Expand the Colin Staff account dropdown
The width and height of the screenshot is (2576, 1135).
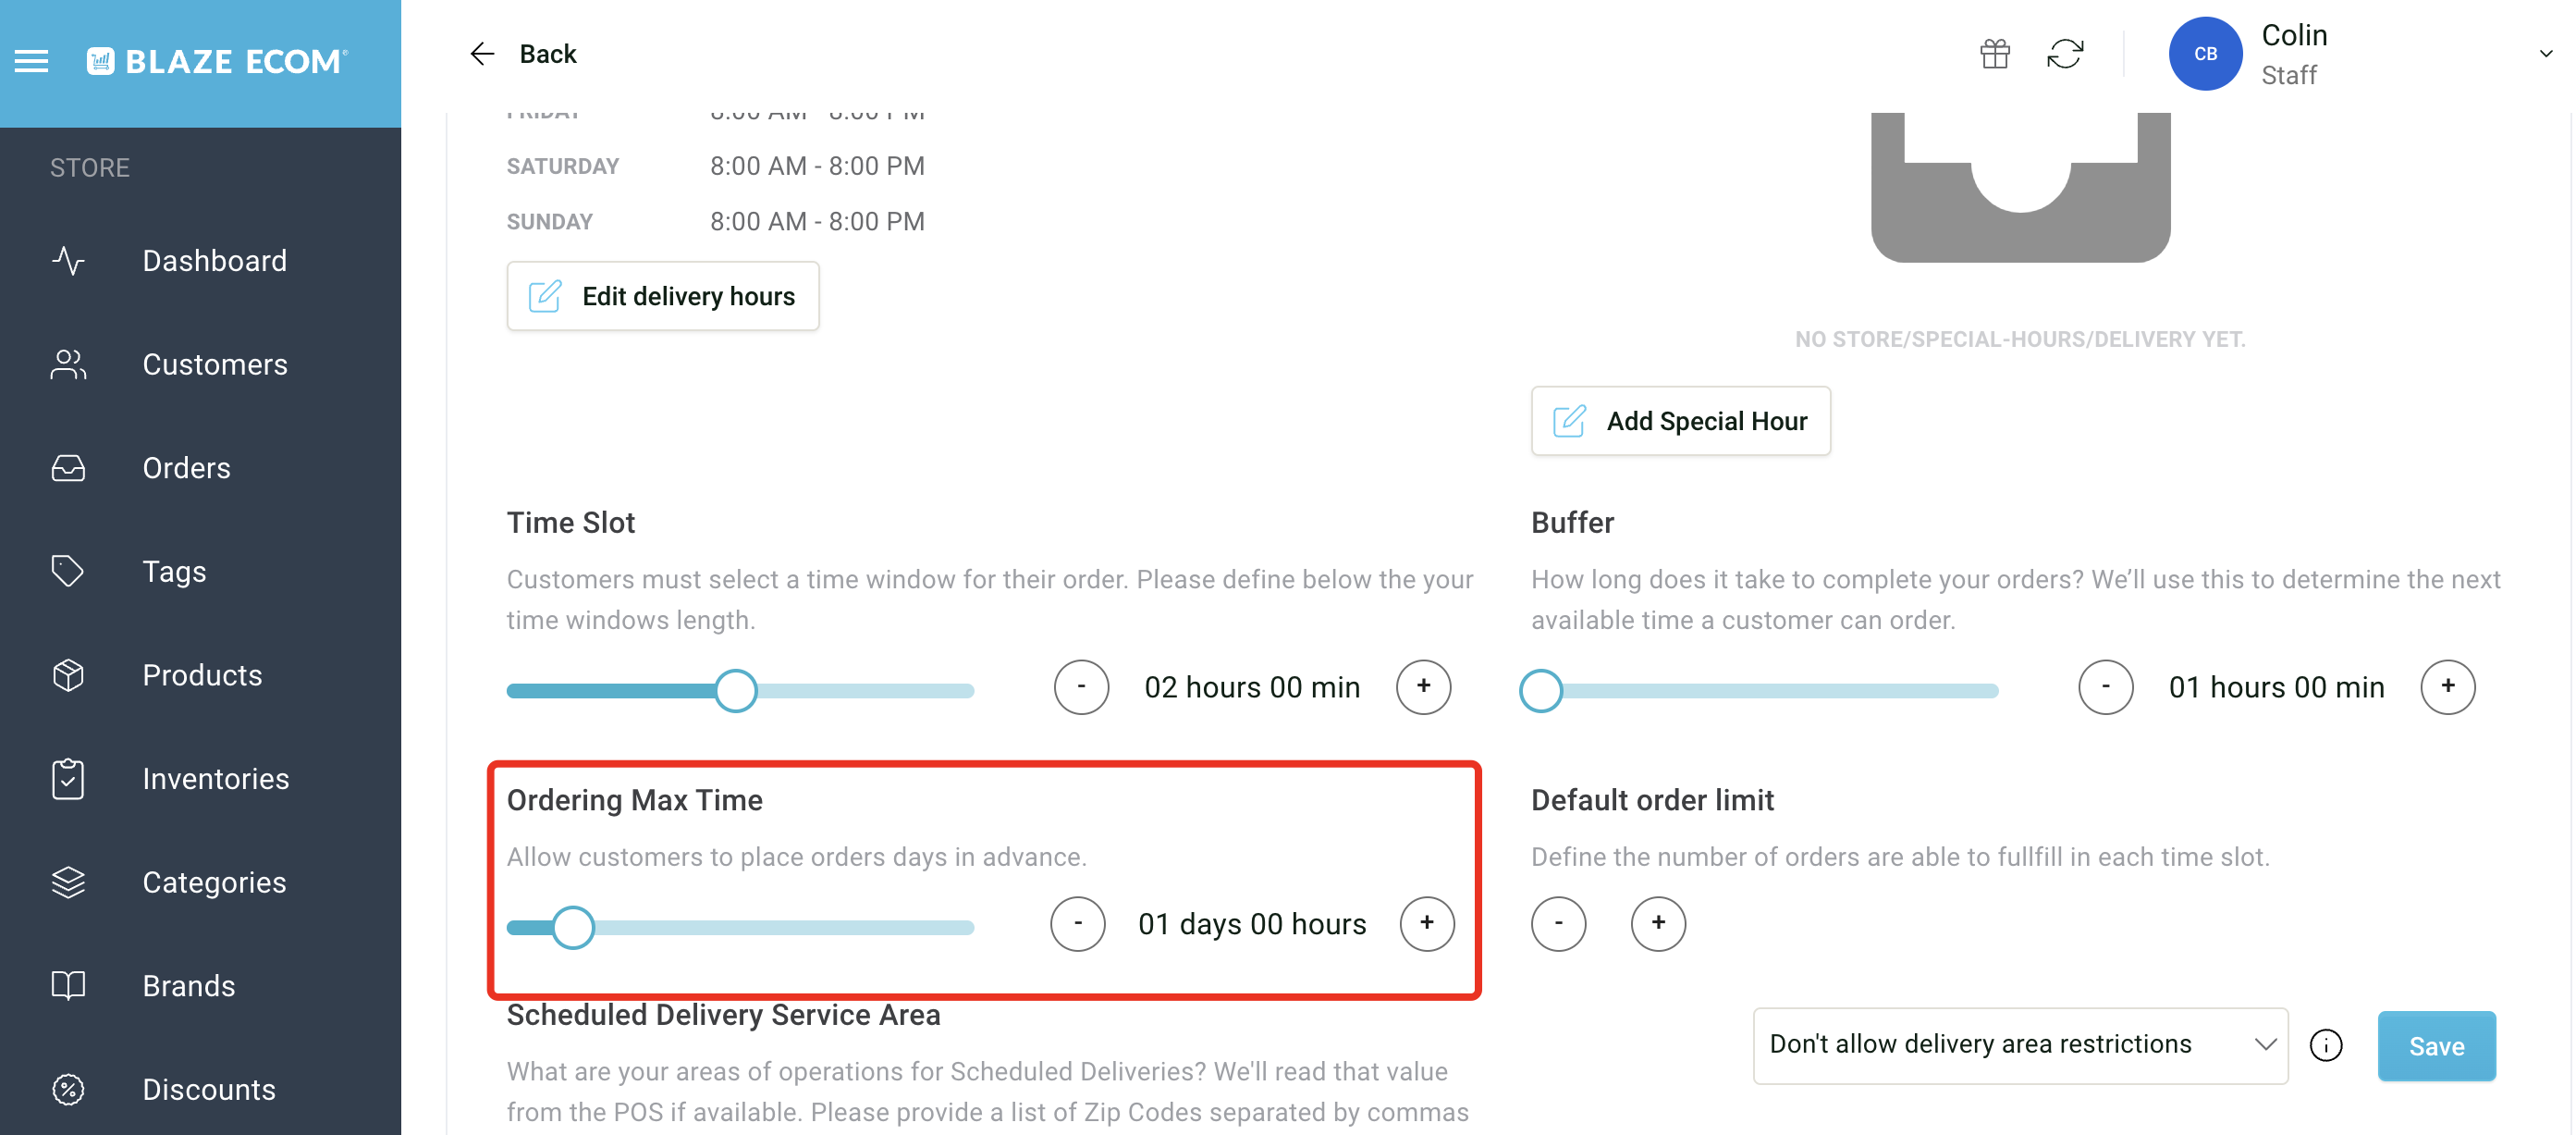click(x=2545, y=54)
